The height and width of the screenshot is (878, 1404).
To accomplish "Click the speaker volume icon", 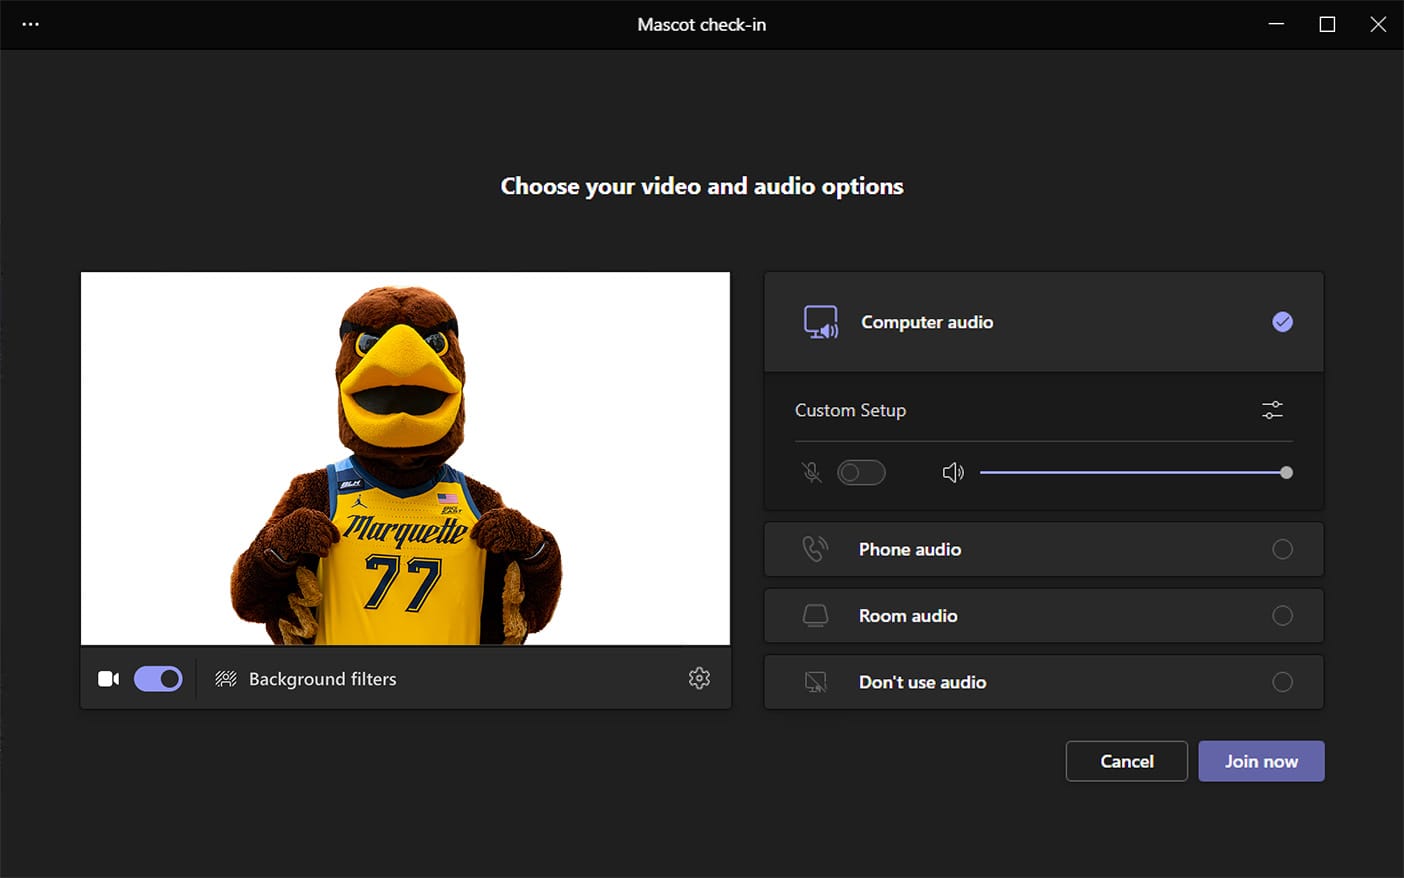I will click(953, 472).
